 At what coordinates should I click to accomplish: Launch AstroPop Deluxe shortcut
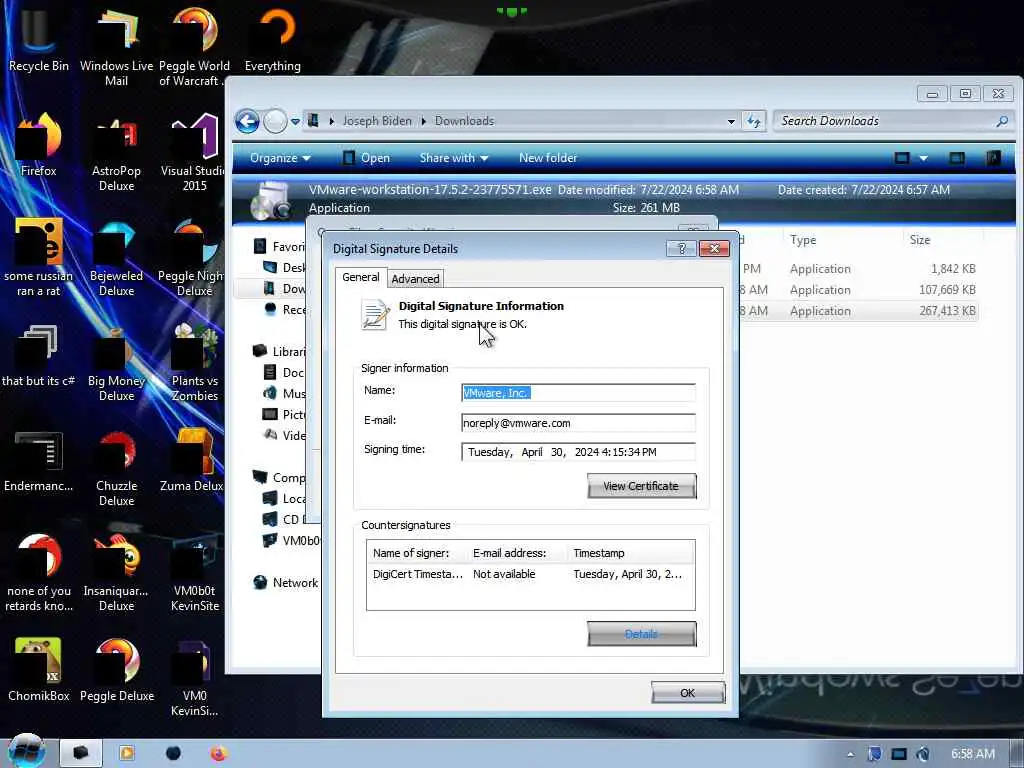[116, 152]
